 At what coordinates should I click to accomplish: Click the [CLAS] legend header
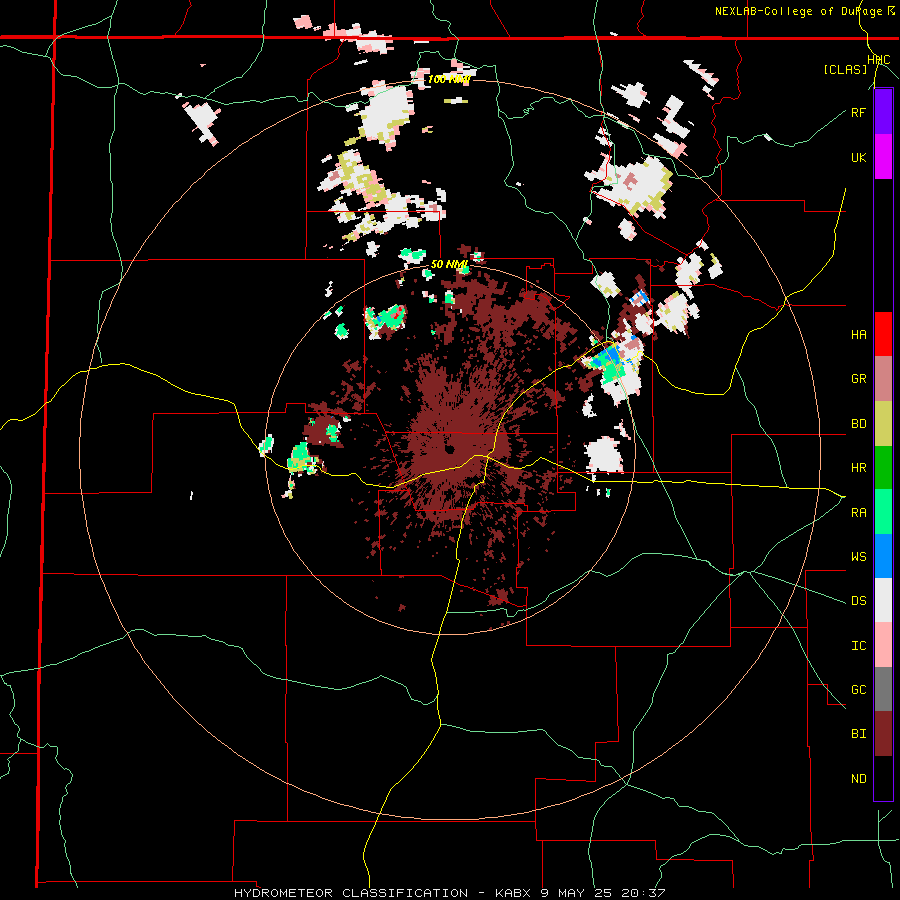(845, 69)
